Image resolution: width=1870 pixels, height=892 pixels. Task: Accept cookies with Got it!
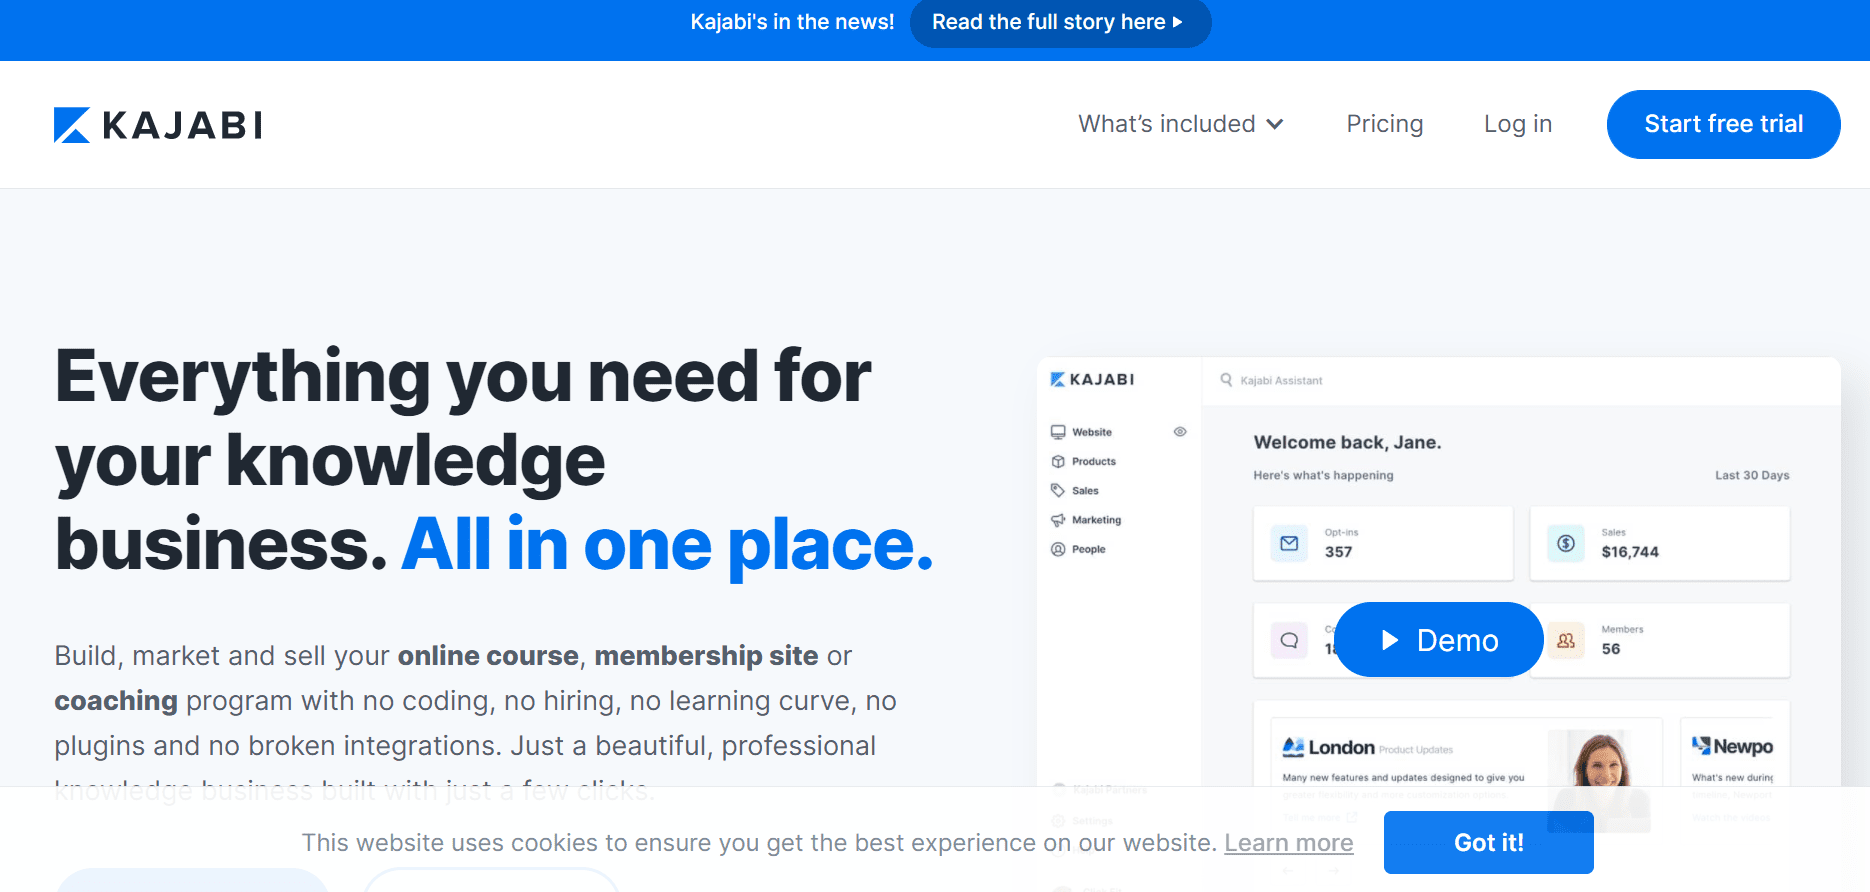point(1488,842)
